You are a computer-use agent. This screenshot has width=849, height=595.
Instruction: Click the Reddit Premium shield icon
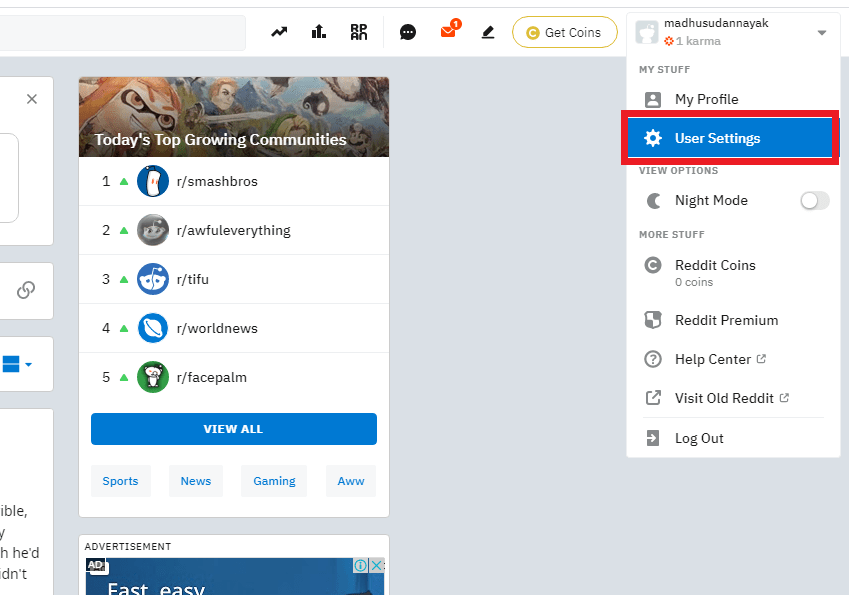pyautogui.click(x=653, y=320)
